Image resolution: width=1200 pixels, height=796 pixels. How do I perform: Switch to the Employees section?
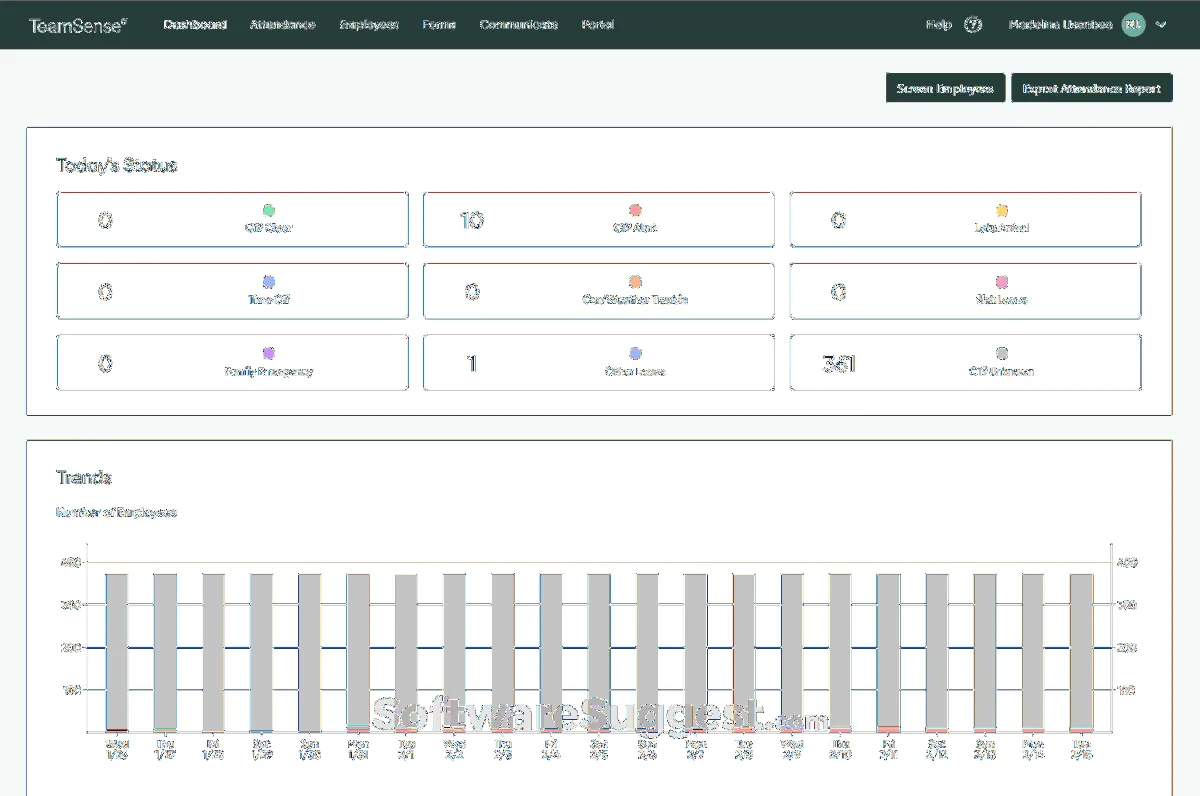click(x=369, y=25)
